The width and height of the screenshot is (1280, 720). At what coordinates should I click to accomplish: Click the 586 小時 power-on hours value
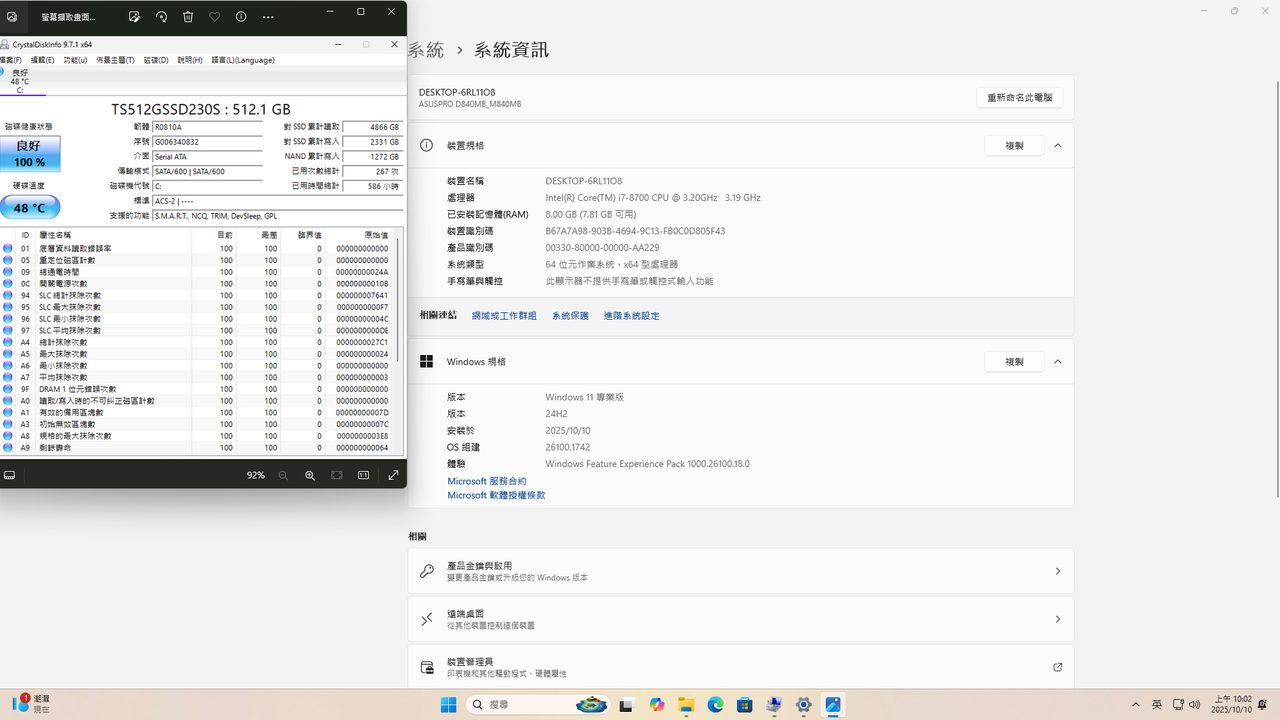(372, 186)
